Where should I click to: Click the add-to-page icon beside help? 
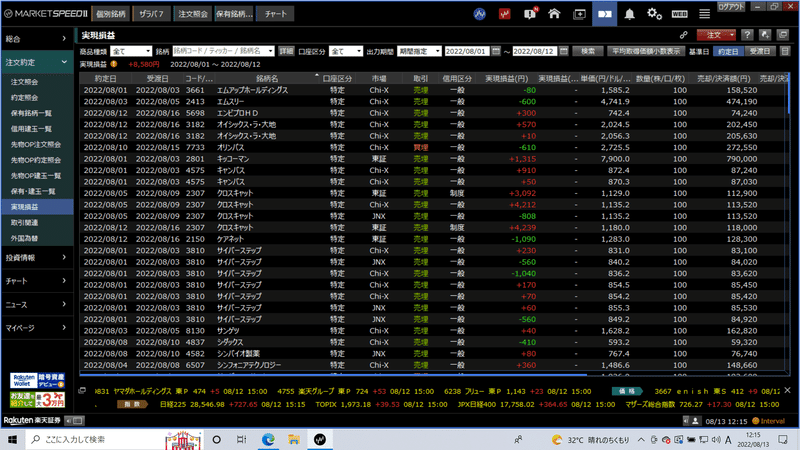(765, 35)
